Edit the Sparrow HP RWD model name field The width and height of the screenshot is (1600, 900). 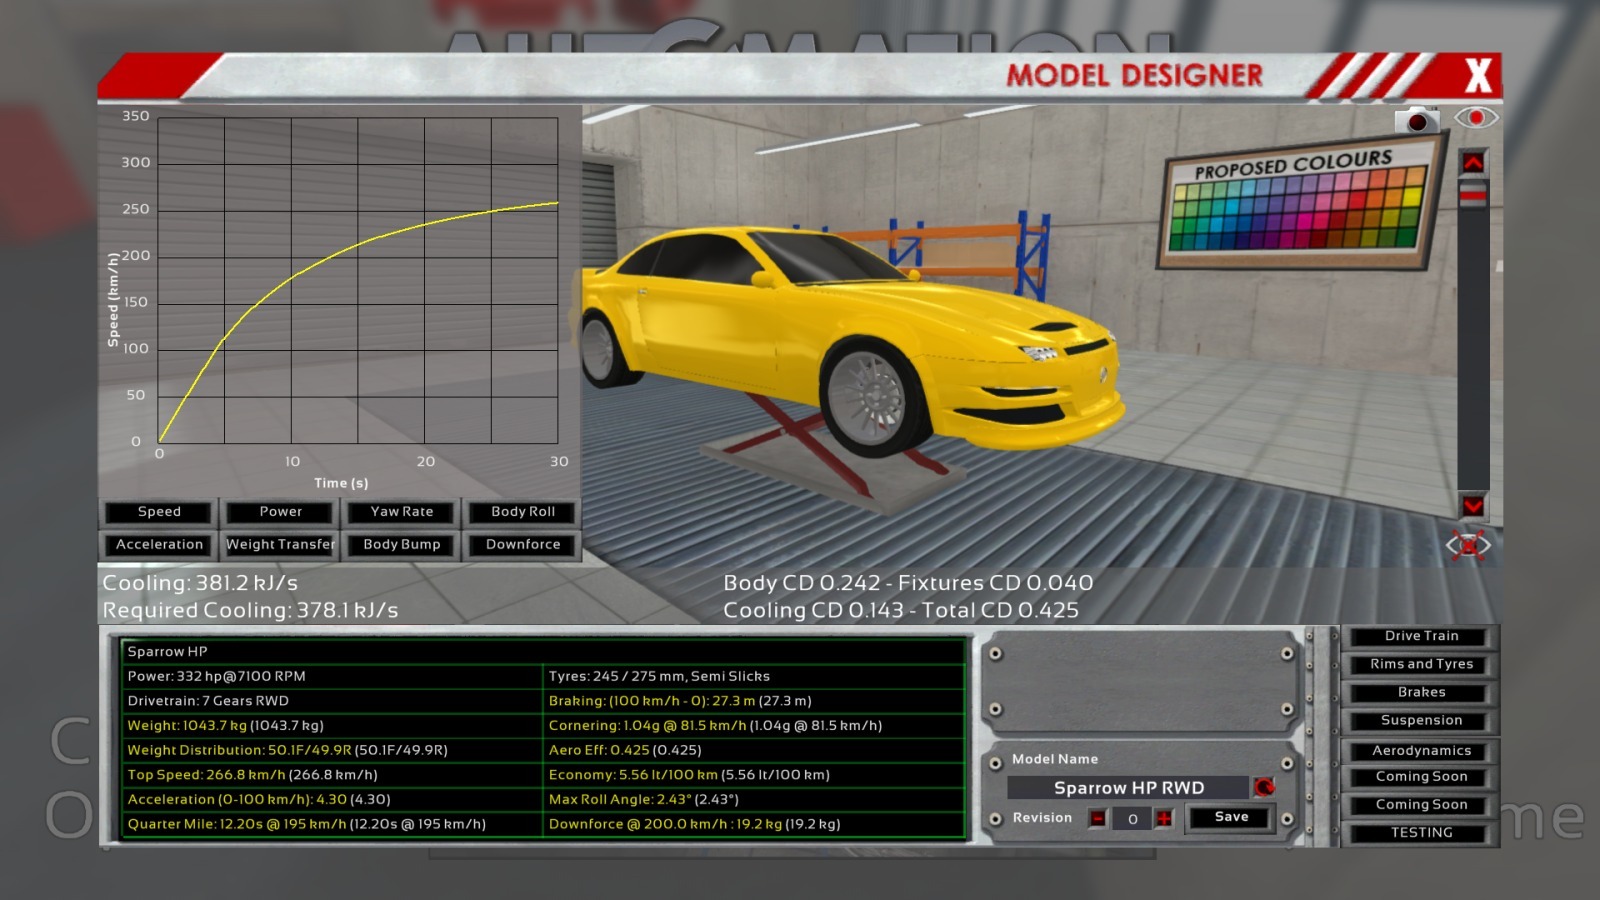[1129, 788]
